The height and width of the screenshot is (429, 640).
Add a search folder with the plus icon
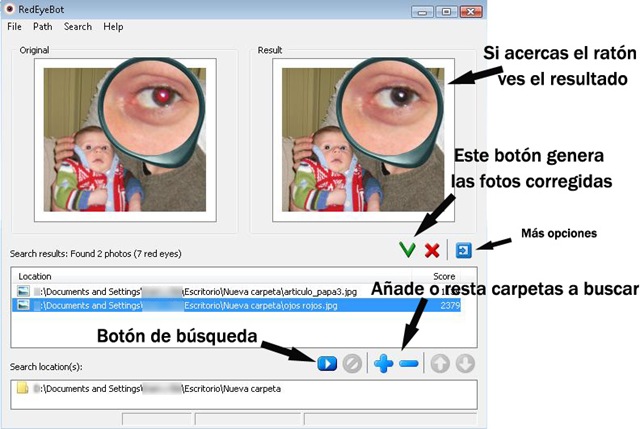[384, 363]
